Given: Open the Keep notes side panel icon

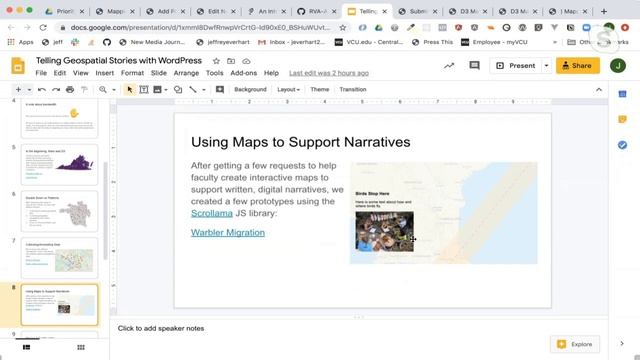Looking at the screenshot, I should tap(622, 119).
